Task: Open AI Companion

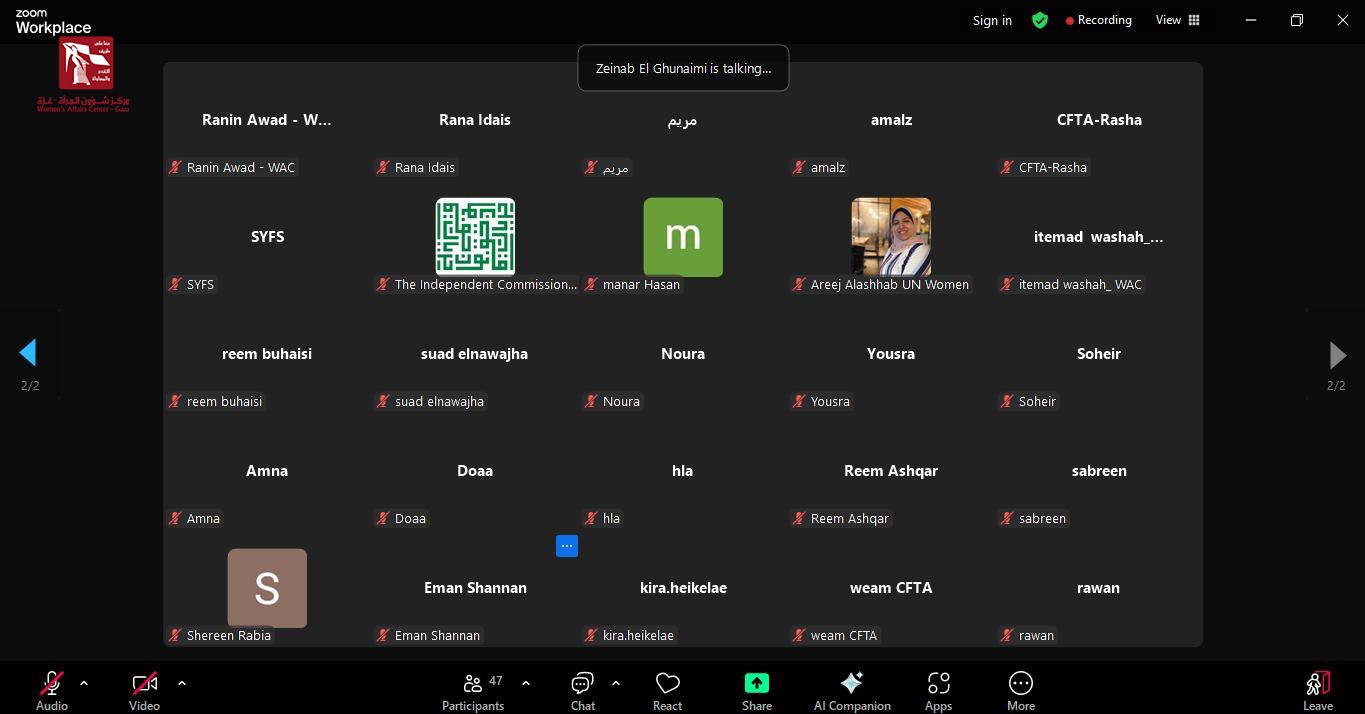Action: (852, 691)
